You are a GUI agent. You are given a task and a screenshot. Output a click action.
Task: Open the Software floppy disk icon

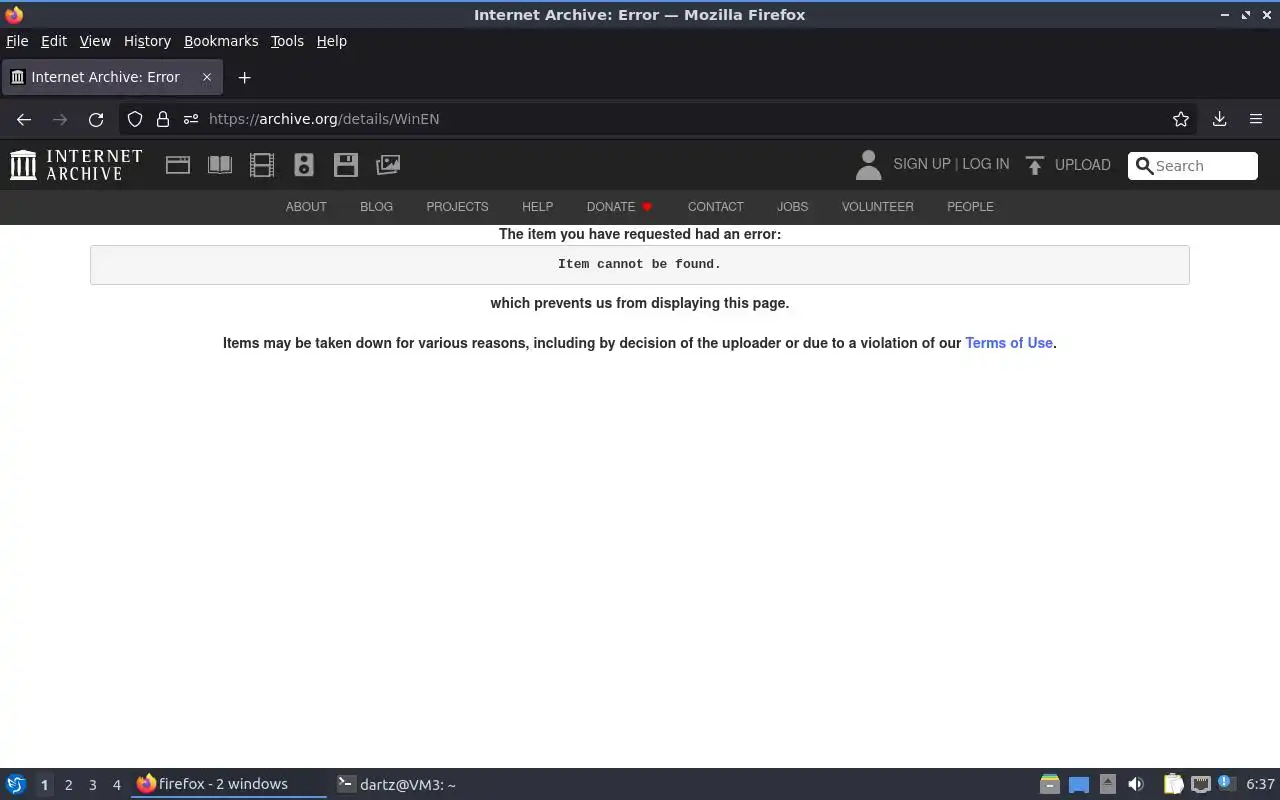coord(346,165)
